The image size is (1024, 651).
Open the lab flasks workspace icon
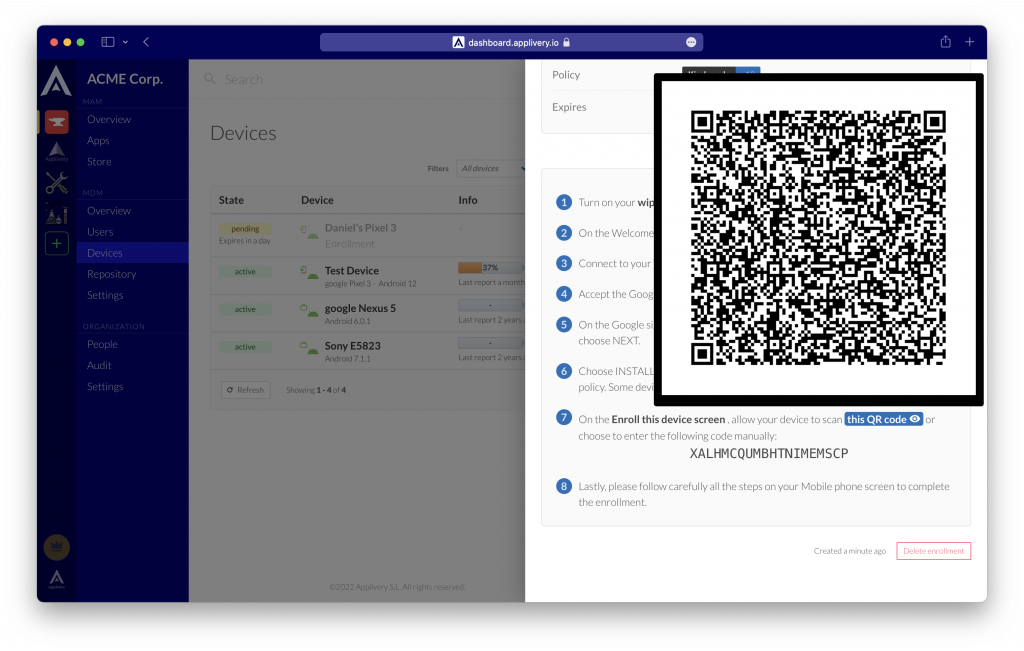56,214
